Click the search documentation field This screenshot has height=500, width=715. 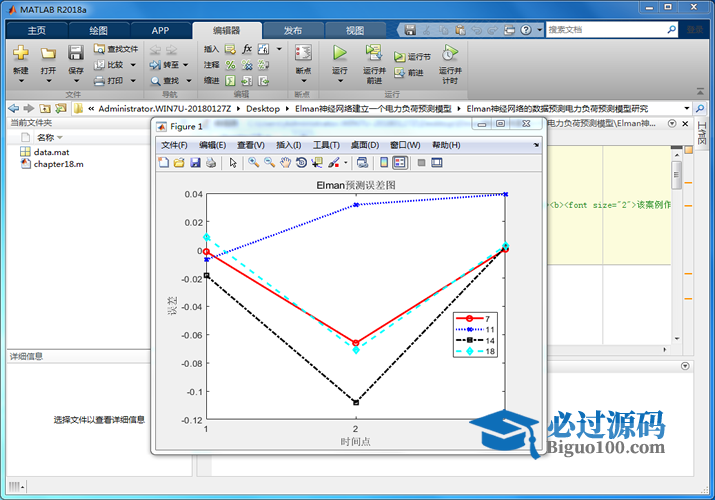(606, 30)
